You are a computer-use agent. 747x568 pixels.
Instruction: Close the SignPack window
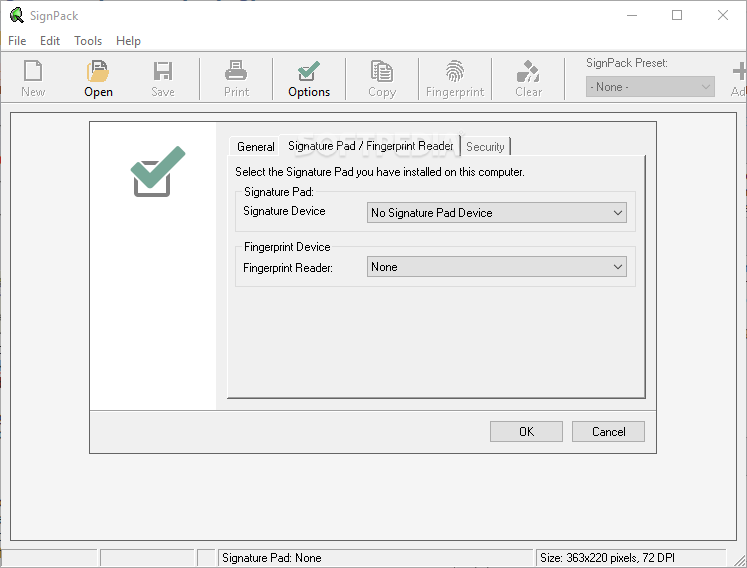click(722, 15)
